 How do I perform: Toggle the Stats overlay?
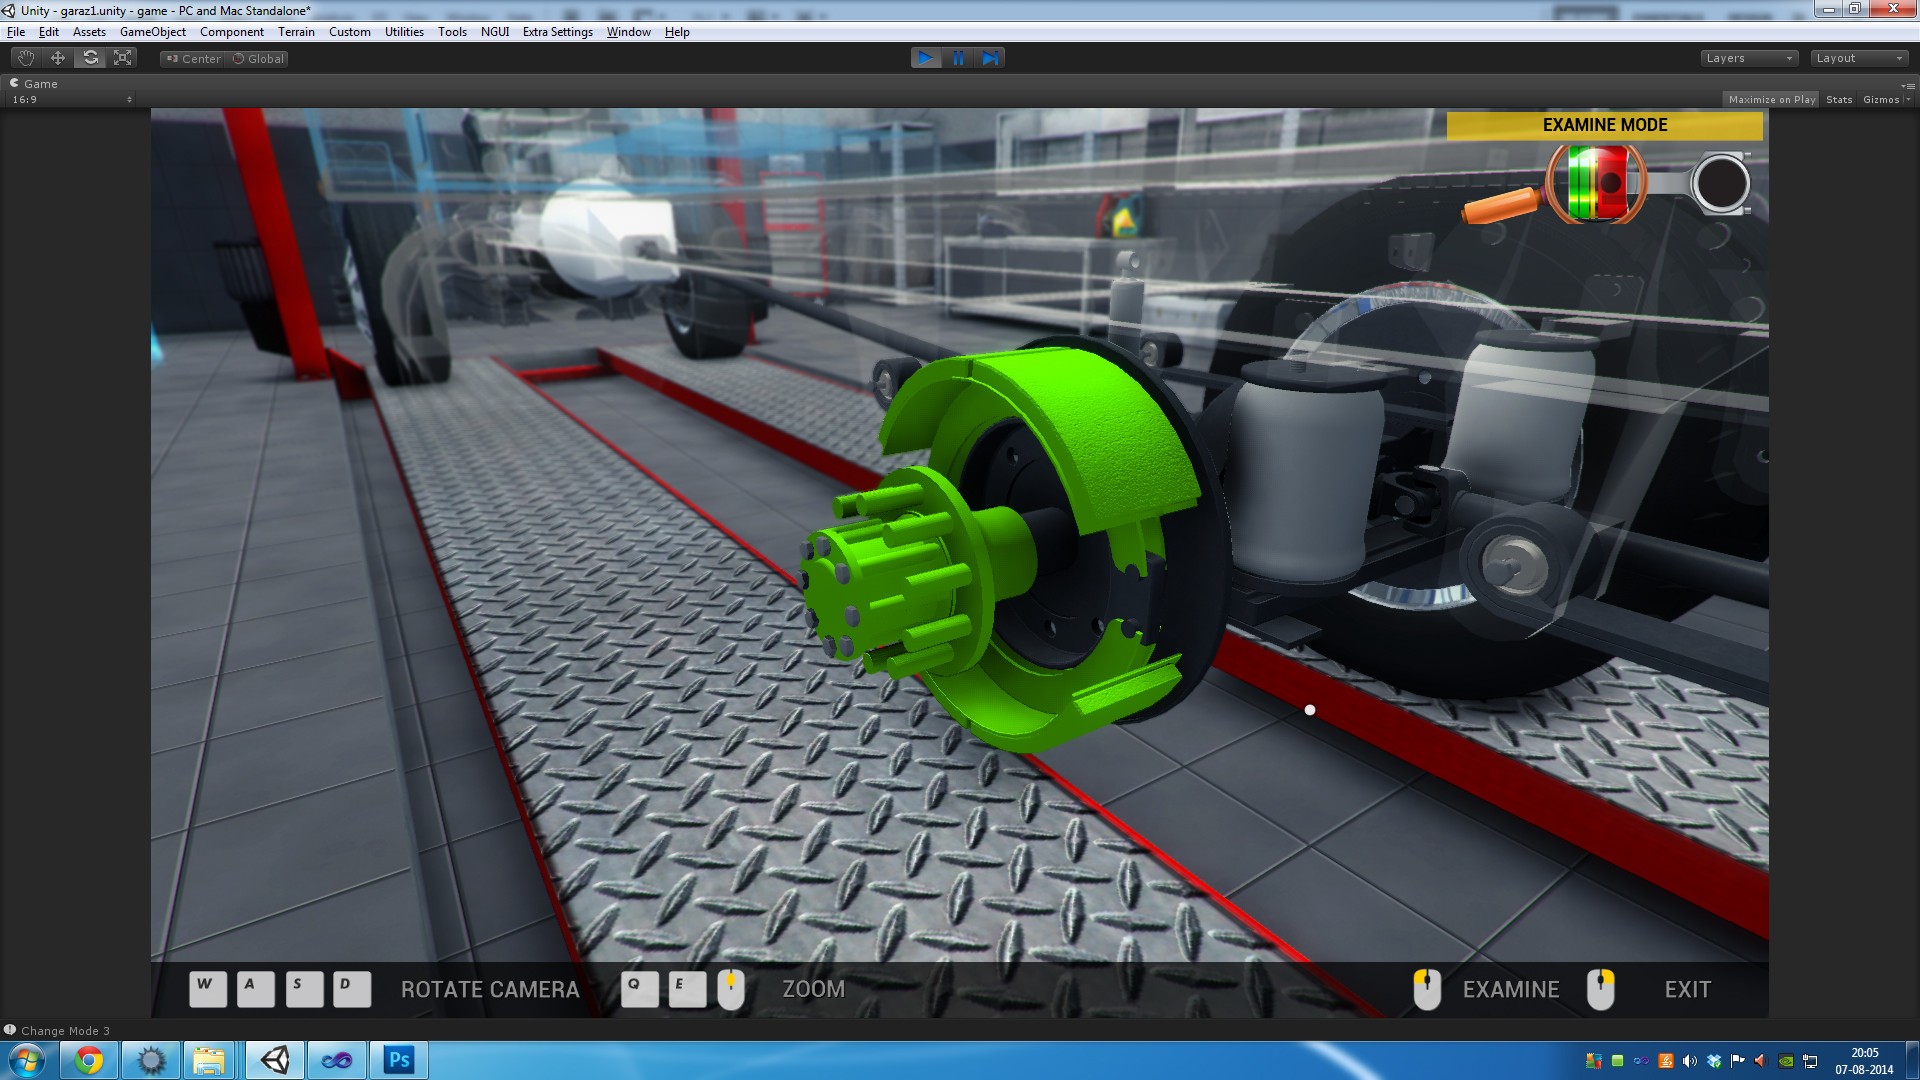coord(1838,99)
